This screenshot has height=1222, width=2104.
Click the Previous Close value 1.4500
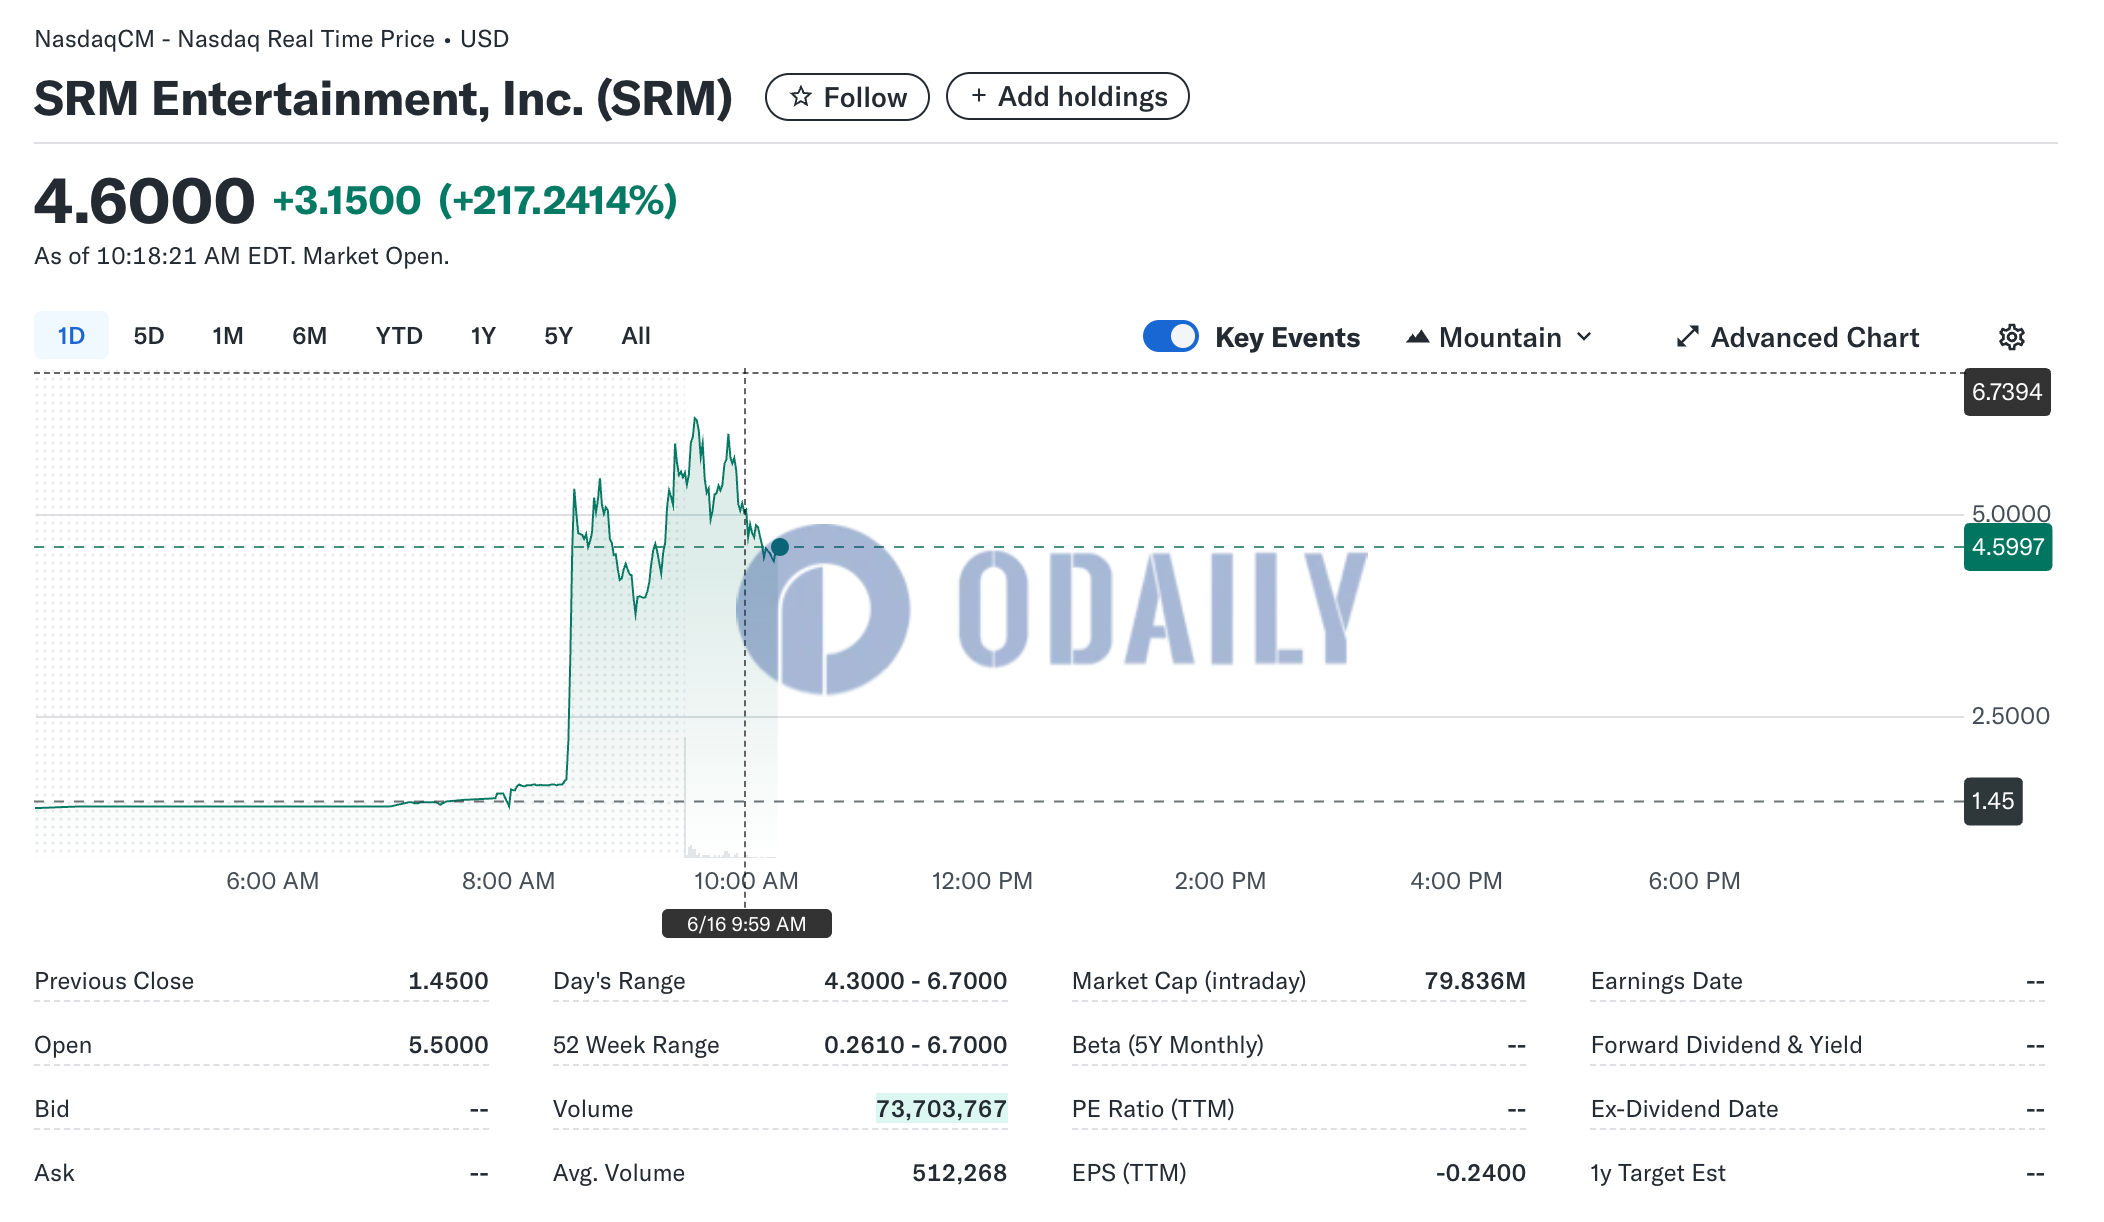point(448,981)
